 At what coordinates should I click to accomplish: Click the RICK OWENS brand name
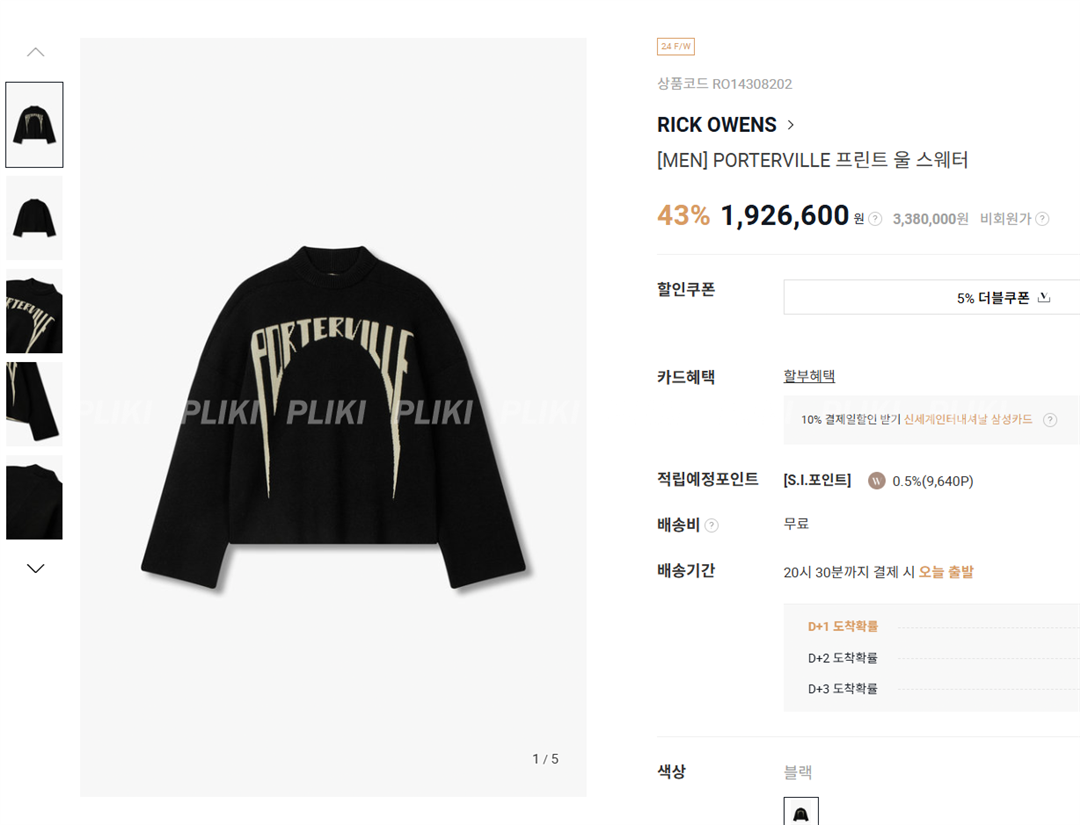coord(716,125)
